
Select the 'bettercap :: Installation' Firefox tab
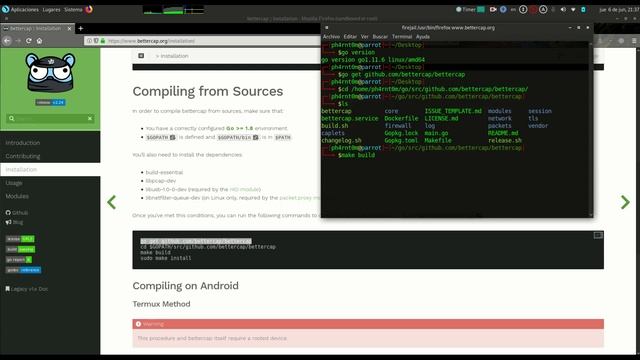(36, 29)
